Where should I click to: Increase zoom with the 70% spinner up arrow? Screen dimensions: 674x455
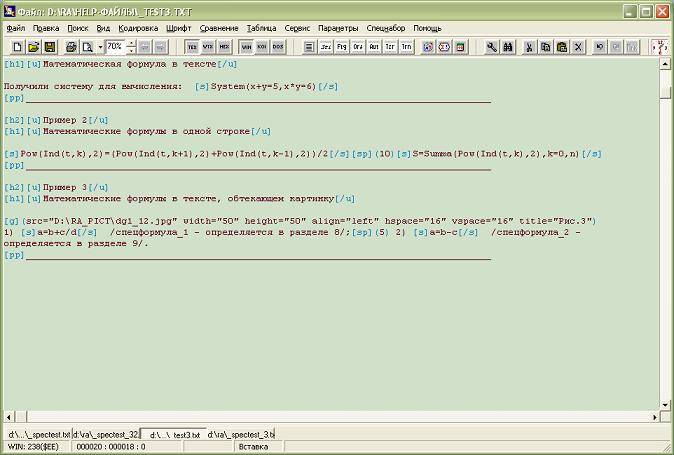tap(131, 44)
